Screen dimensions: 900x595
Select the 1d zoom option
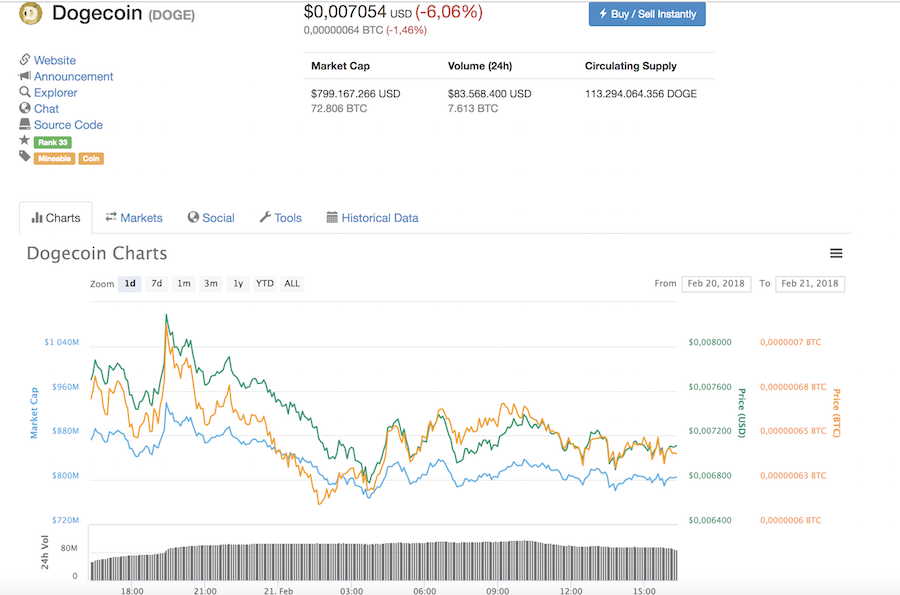click(x=130, y=283)
